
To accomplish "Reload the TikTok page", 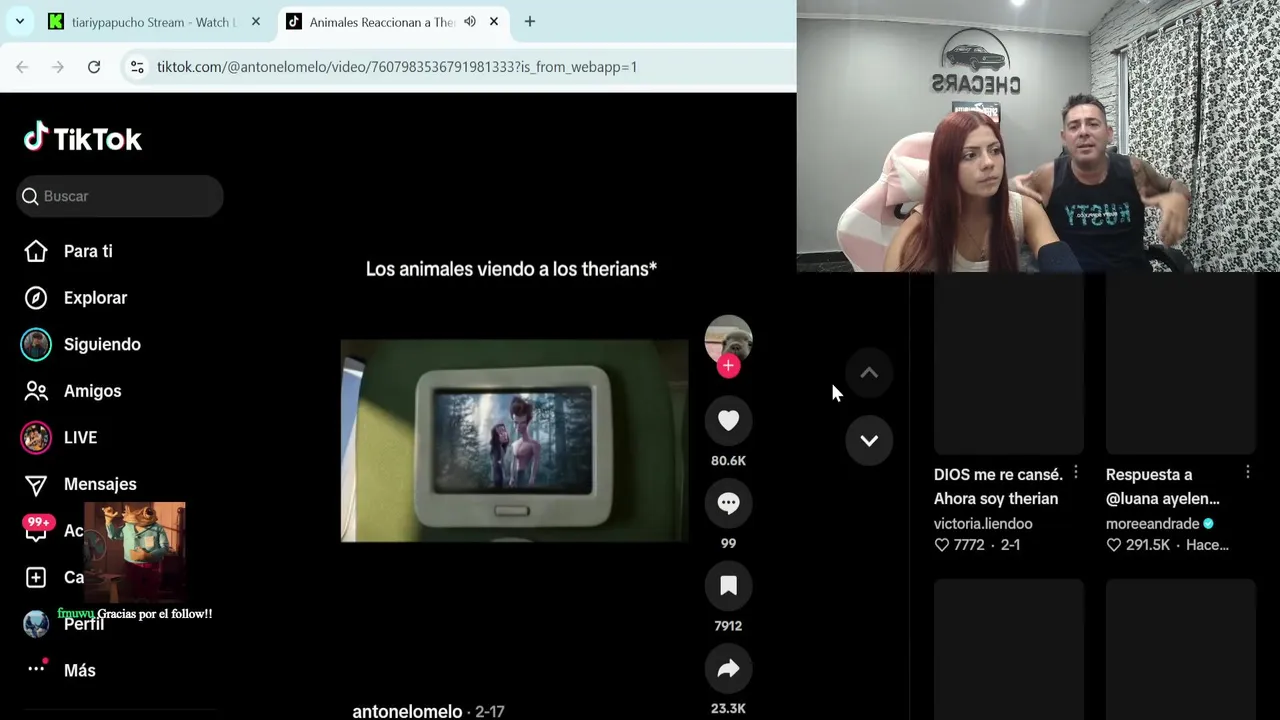I will 94,67.
